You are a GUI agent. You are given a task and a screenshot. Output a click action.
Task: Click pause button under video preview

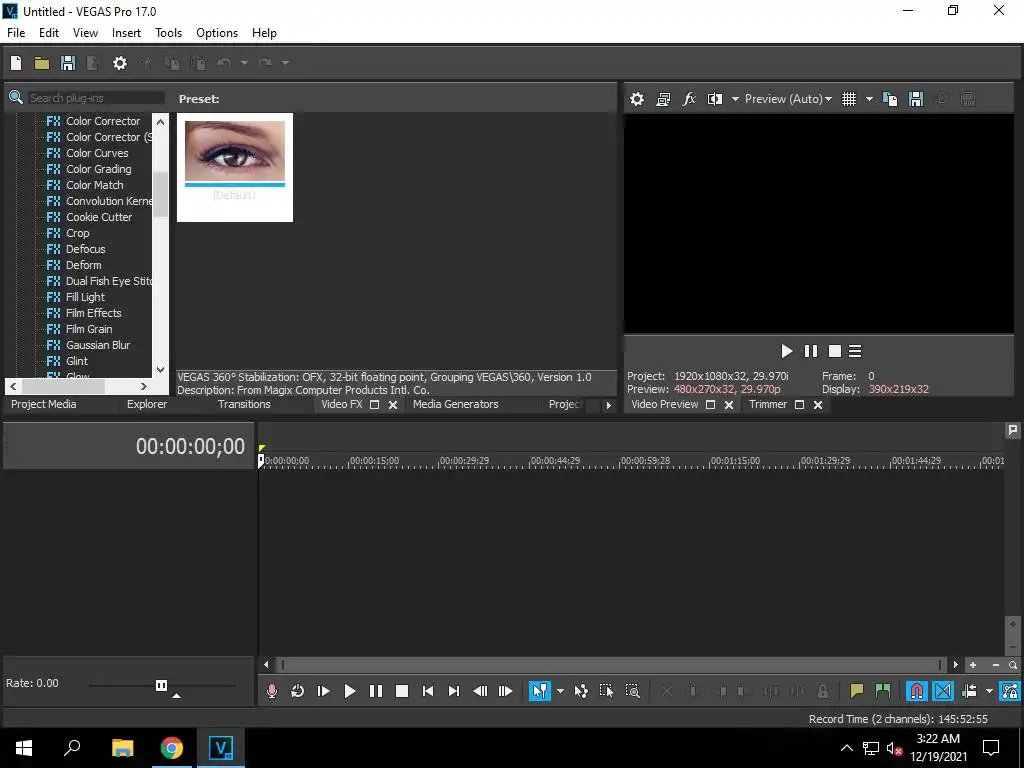click(810, 351)
